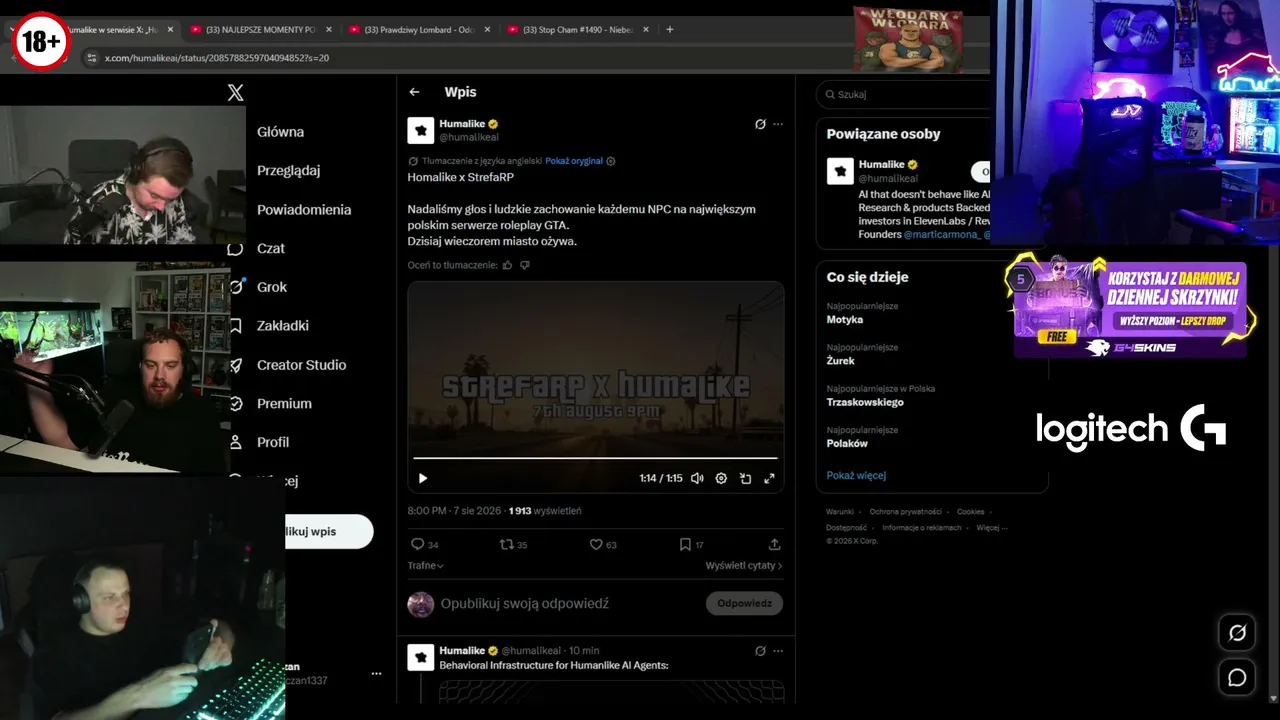Click the reply icon with 34 replies

(418, 544)
